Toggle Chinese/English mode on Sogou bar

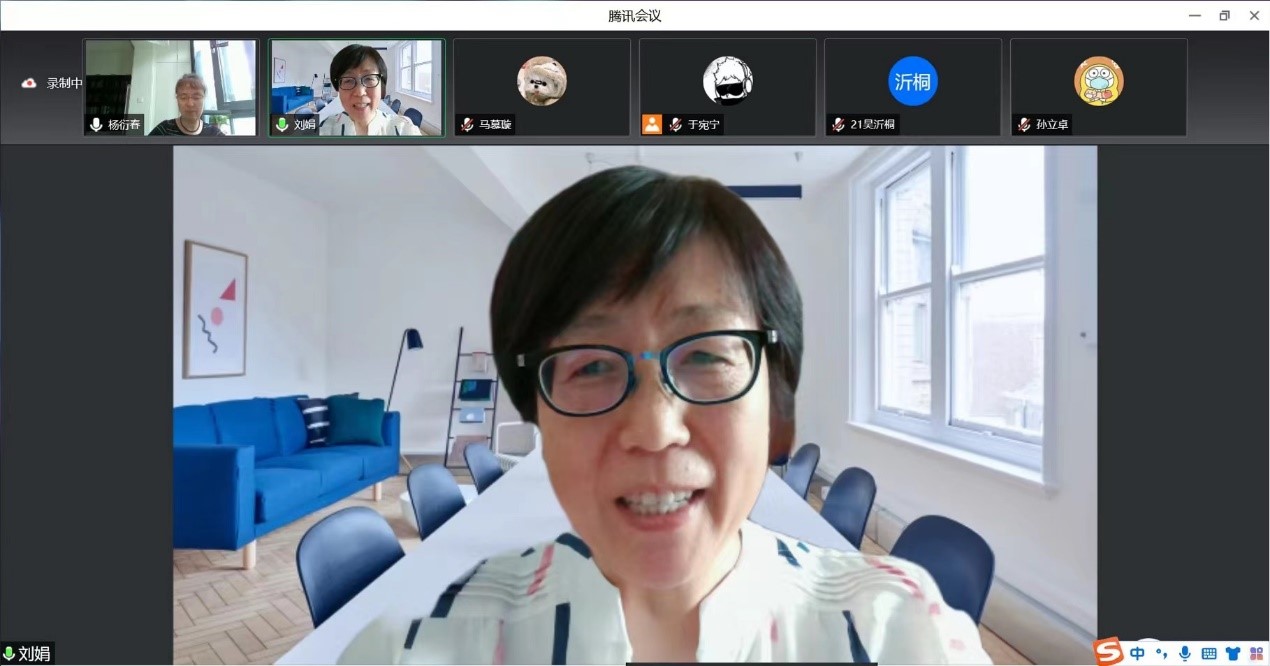click(x=1137, y=653)
